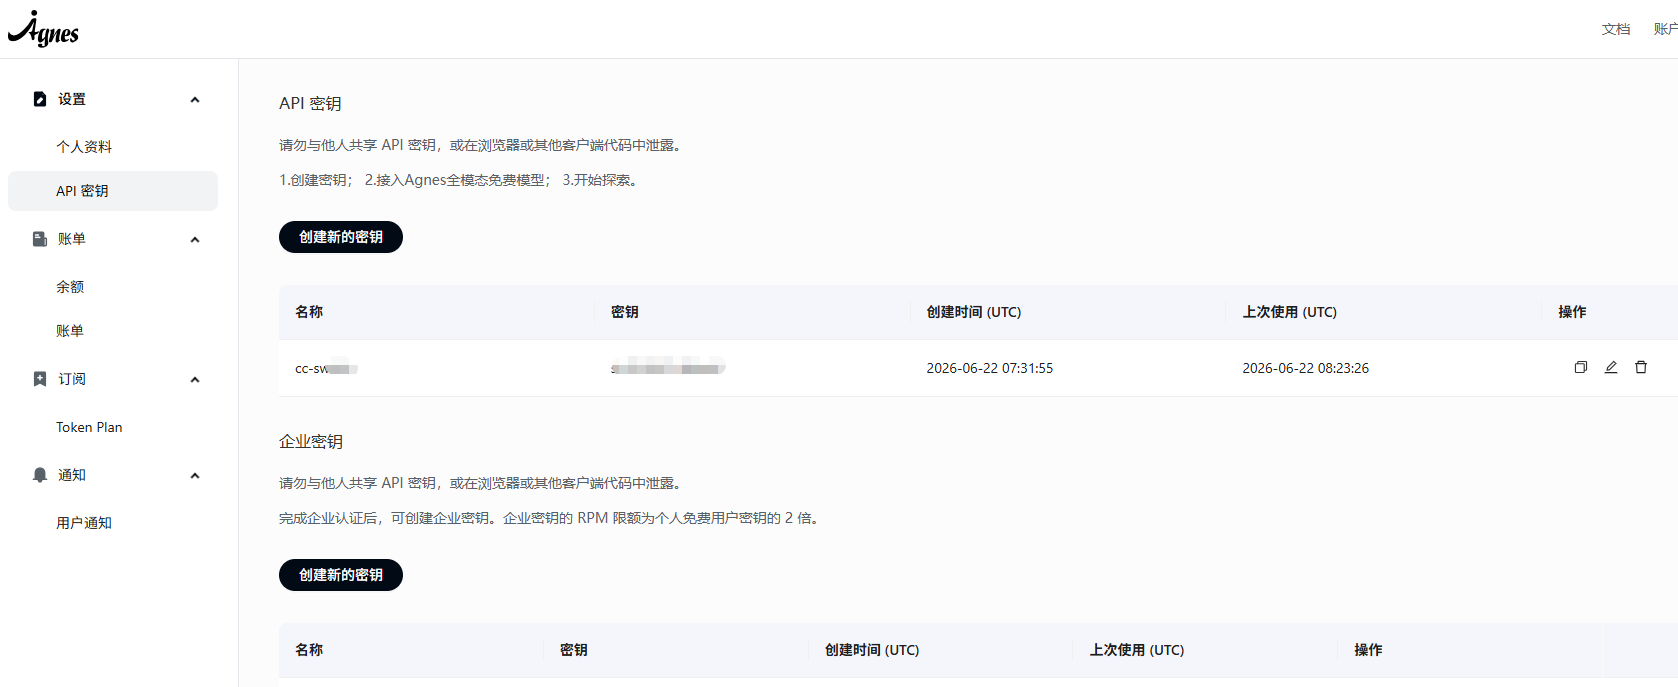Open 账户 account link in header
This screenshot has height=687, width=1678.
(x=1666, y=29)
